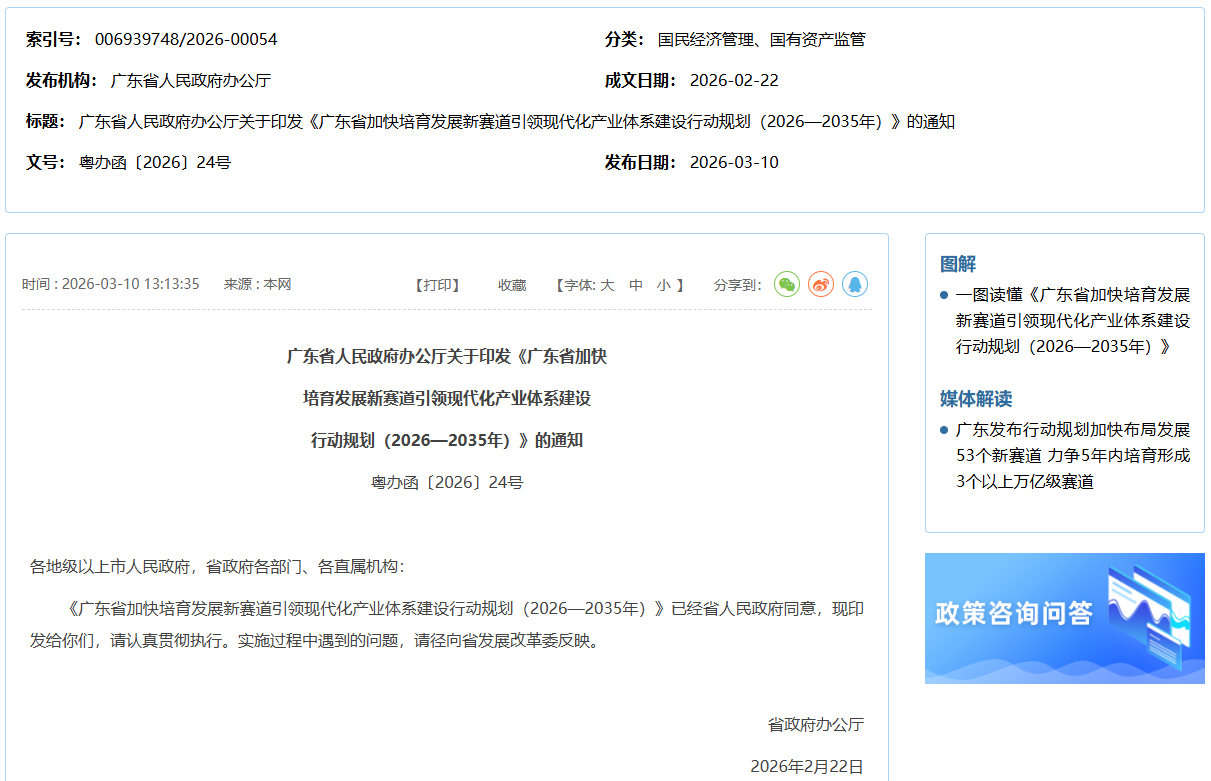Click the QQ share icon
This screenshot has width=1211, height=781.
tap(854, 285)
